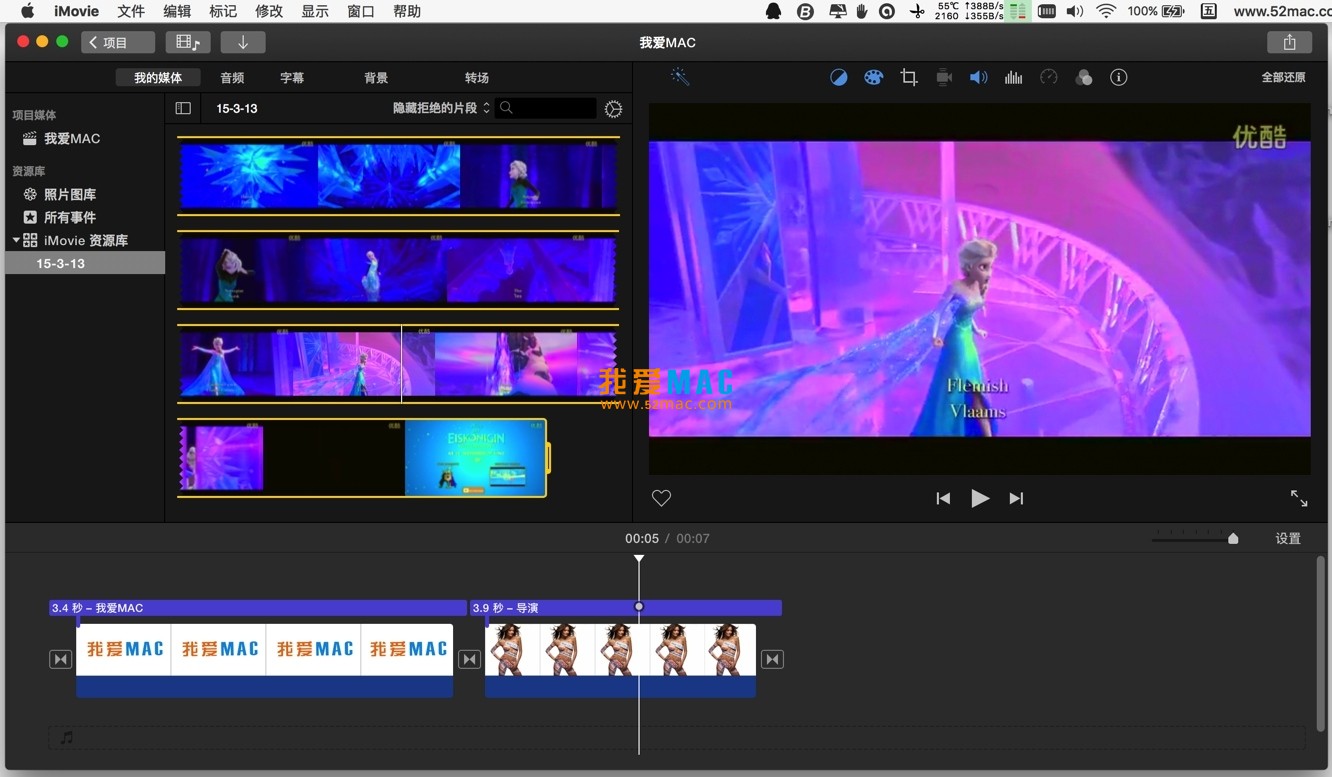This screenshot has height=777, width=1332.
Task: Switch to 我的媒体 tab
Action: (158, 77)
